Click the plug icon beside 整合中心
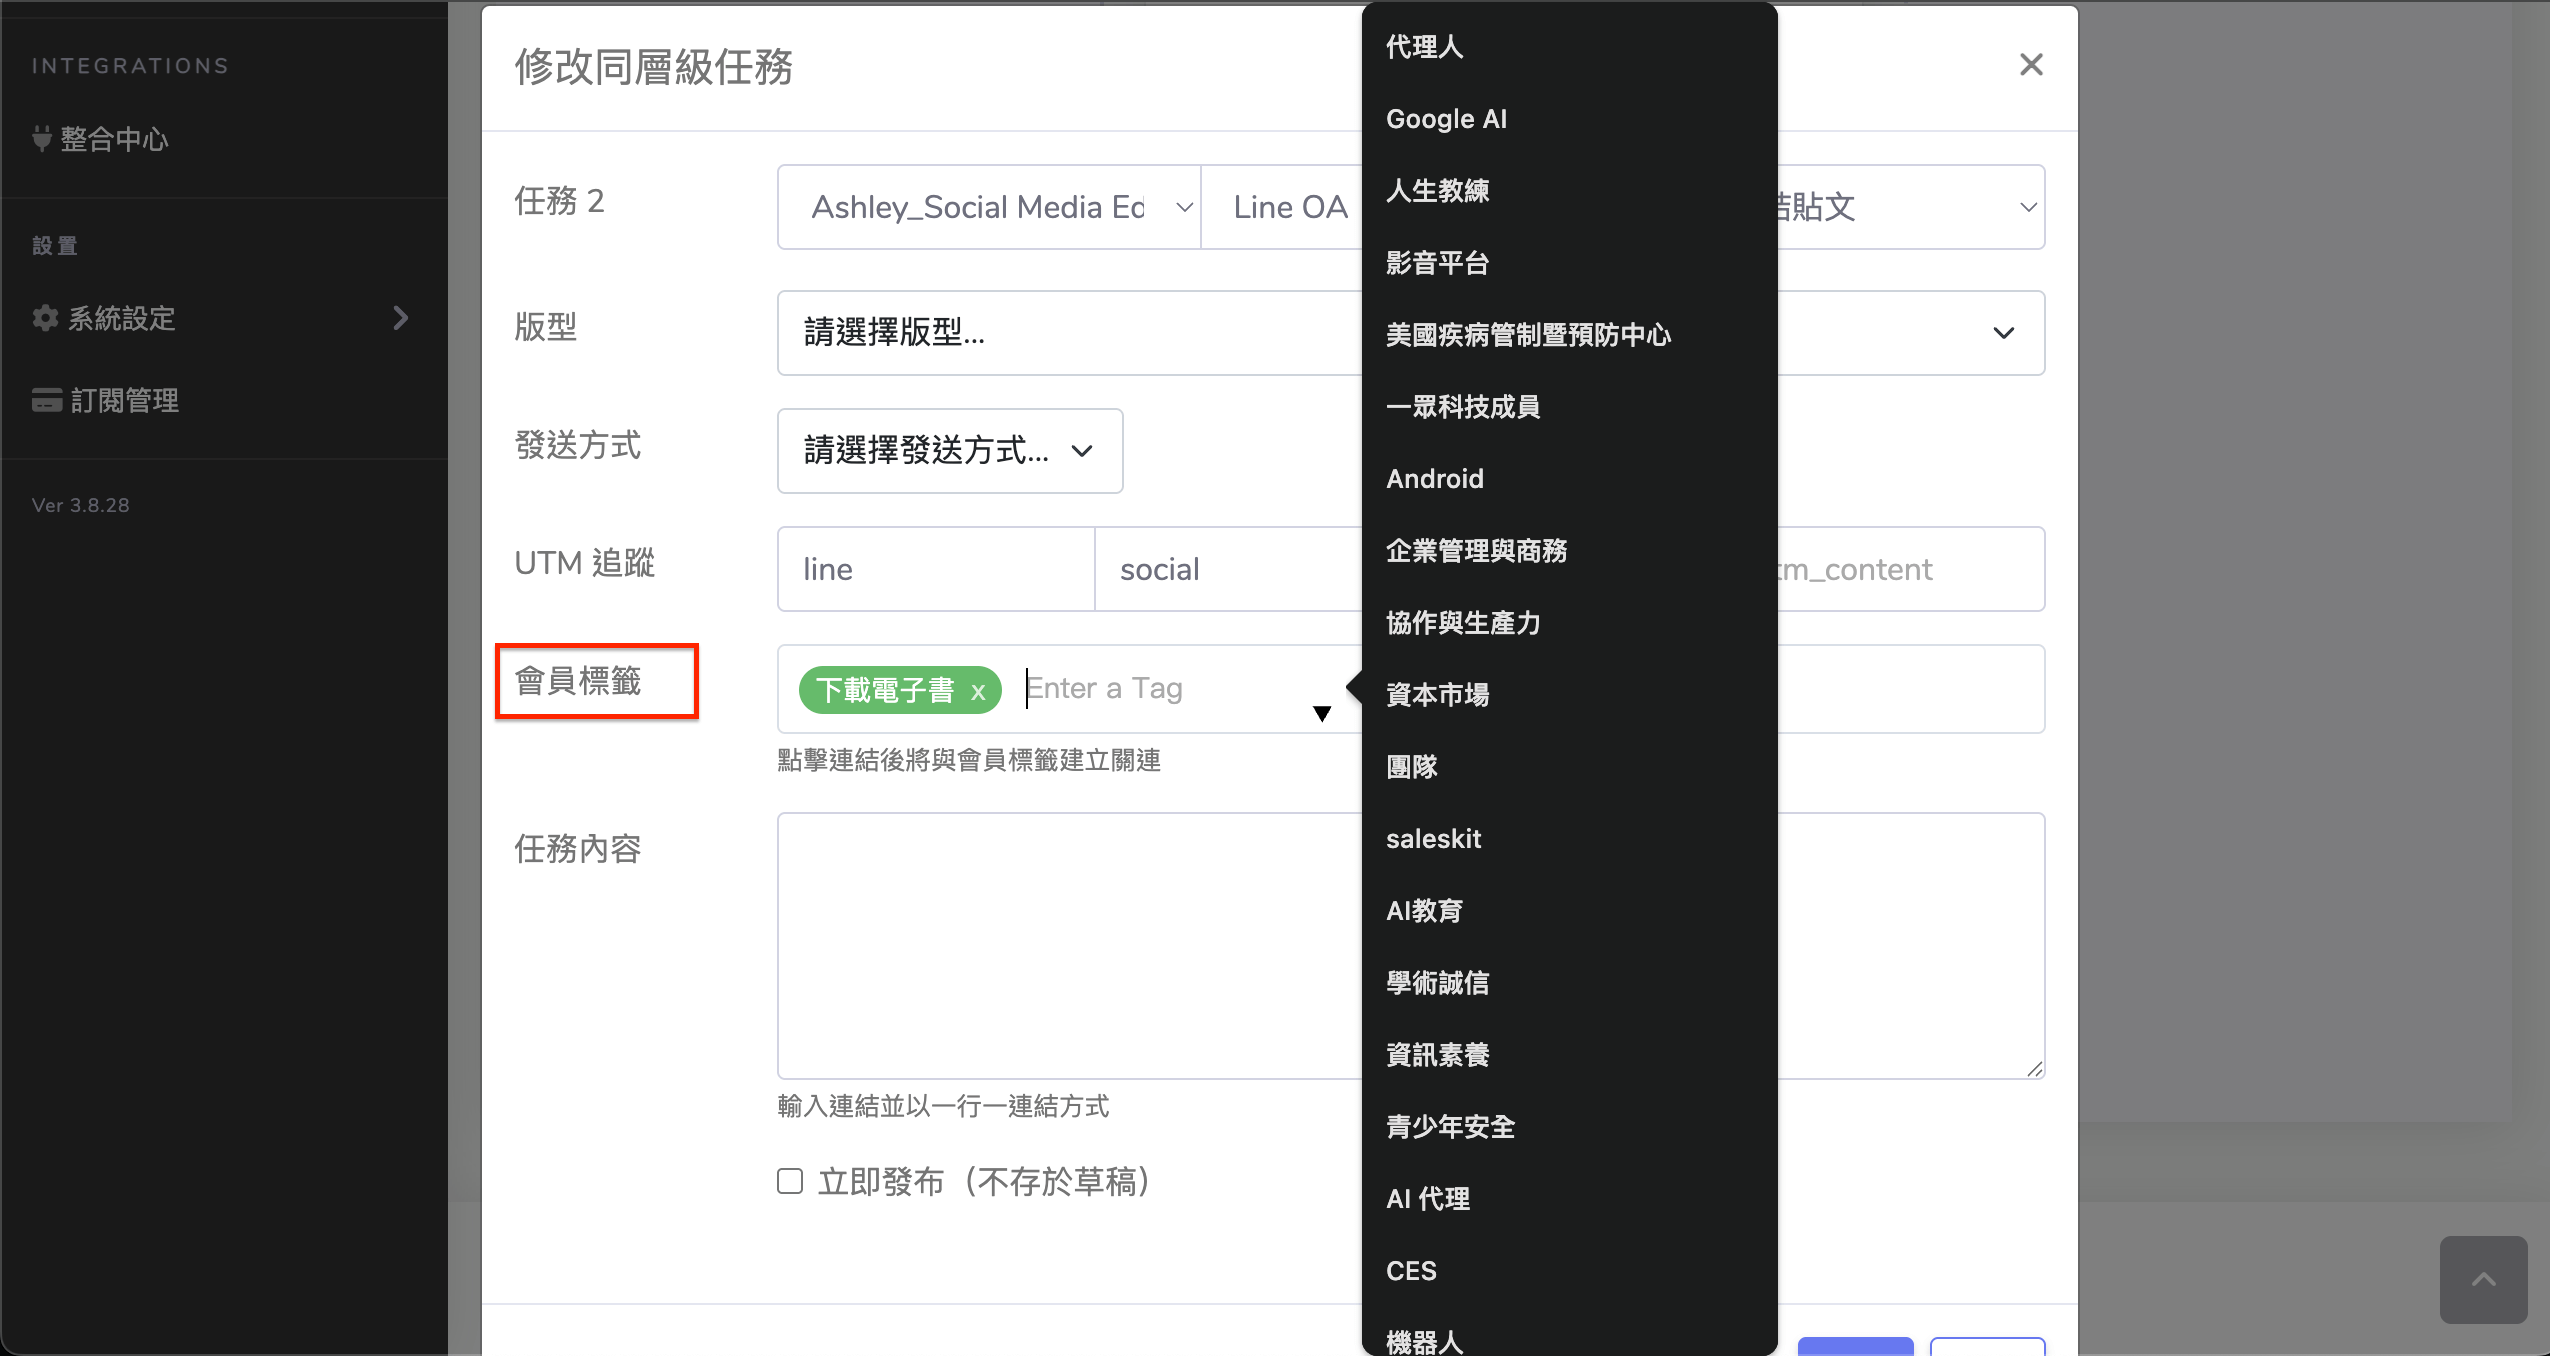 pyautogui.click(x=41, y=139)
